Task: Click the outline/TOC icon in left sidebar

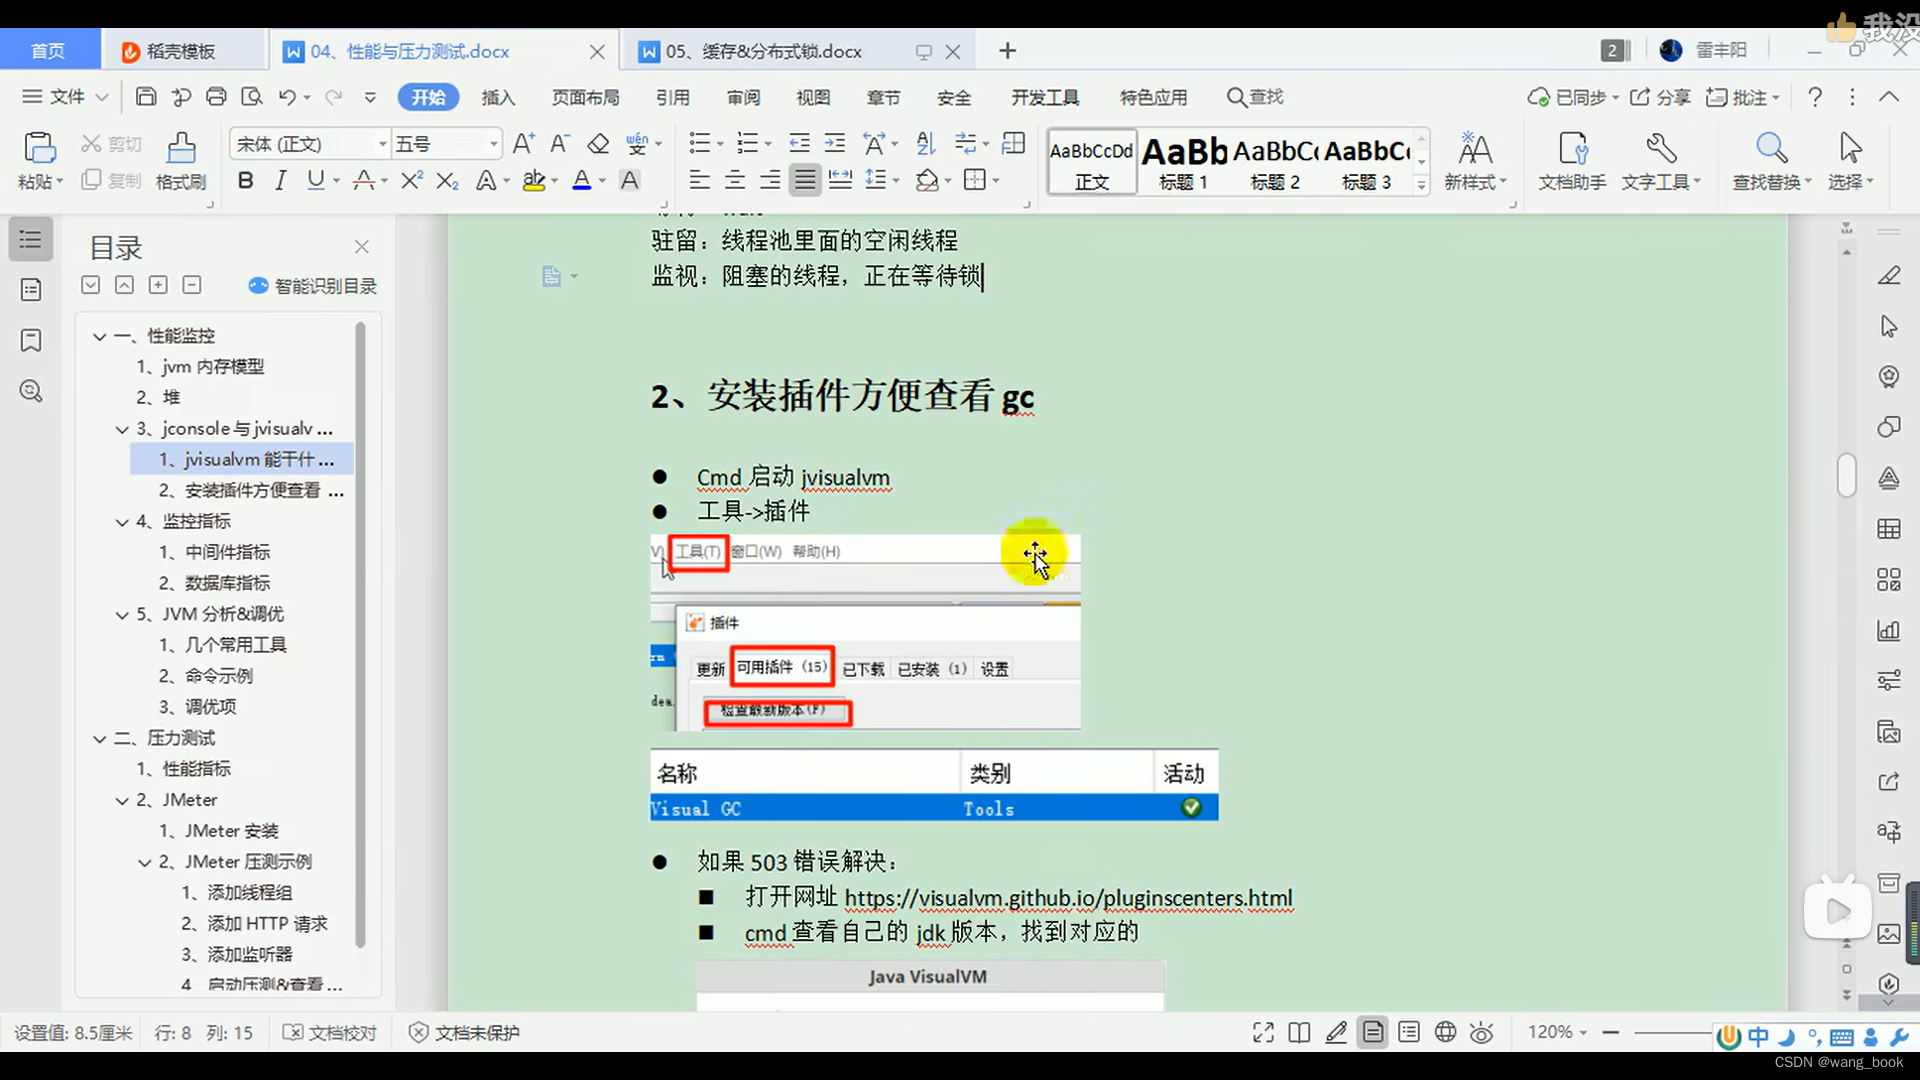Action: pyautogui.click(x=31, y=240)
